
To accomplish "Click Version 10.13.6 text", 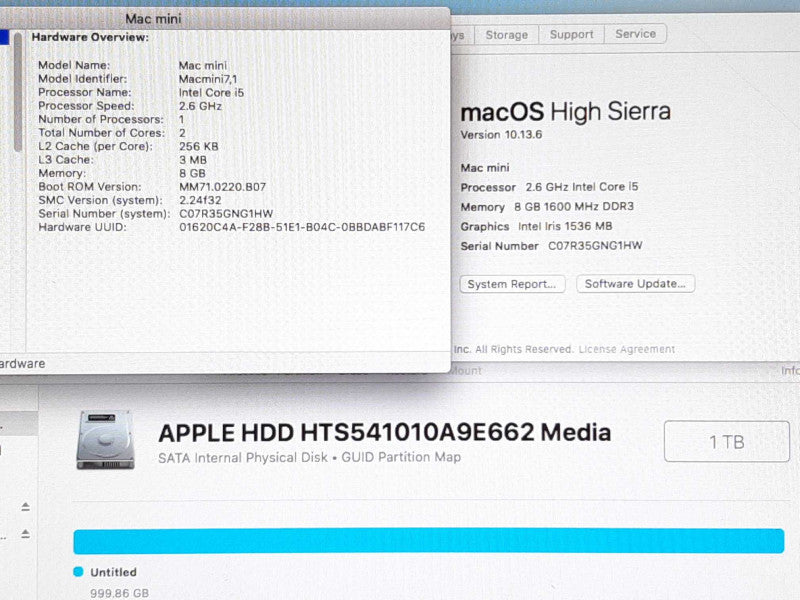I will (501, 135).
